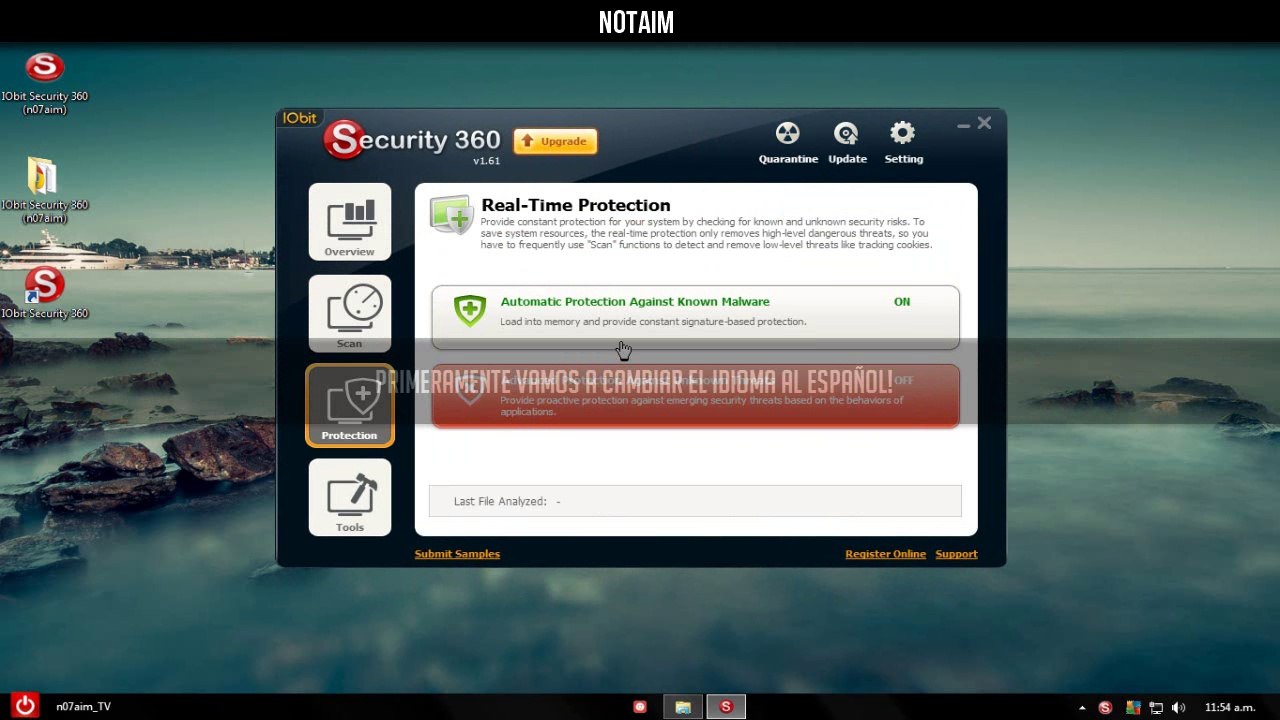The height and width of the screenshot is (720, 1280).
Task: Select IObit Security 360 shortcut desktop icon
Action: [44, 293]
